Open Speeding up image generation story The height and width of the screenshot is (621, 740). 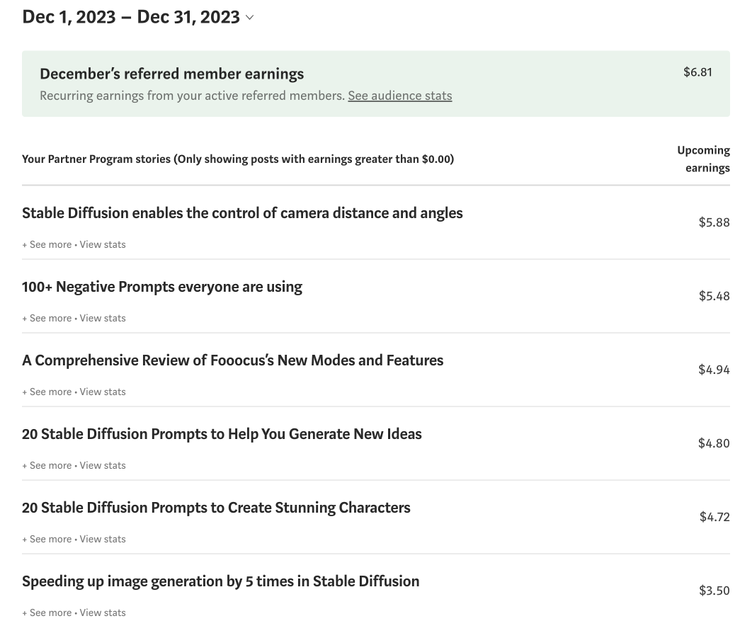point(220,581)
